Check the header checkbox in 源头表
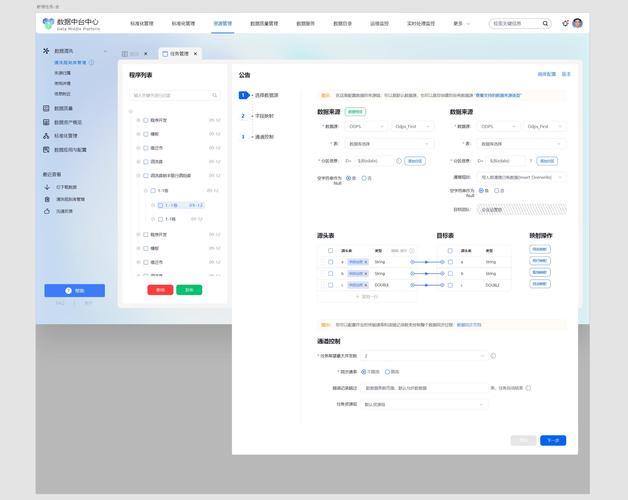 pos(330,250)
